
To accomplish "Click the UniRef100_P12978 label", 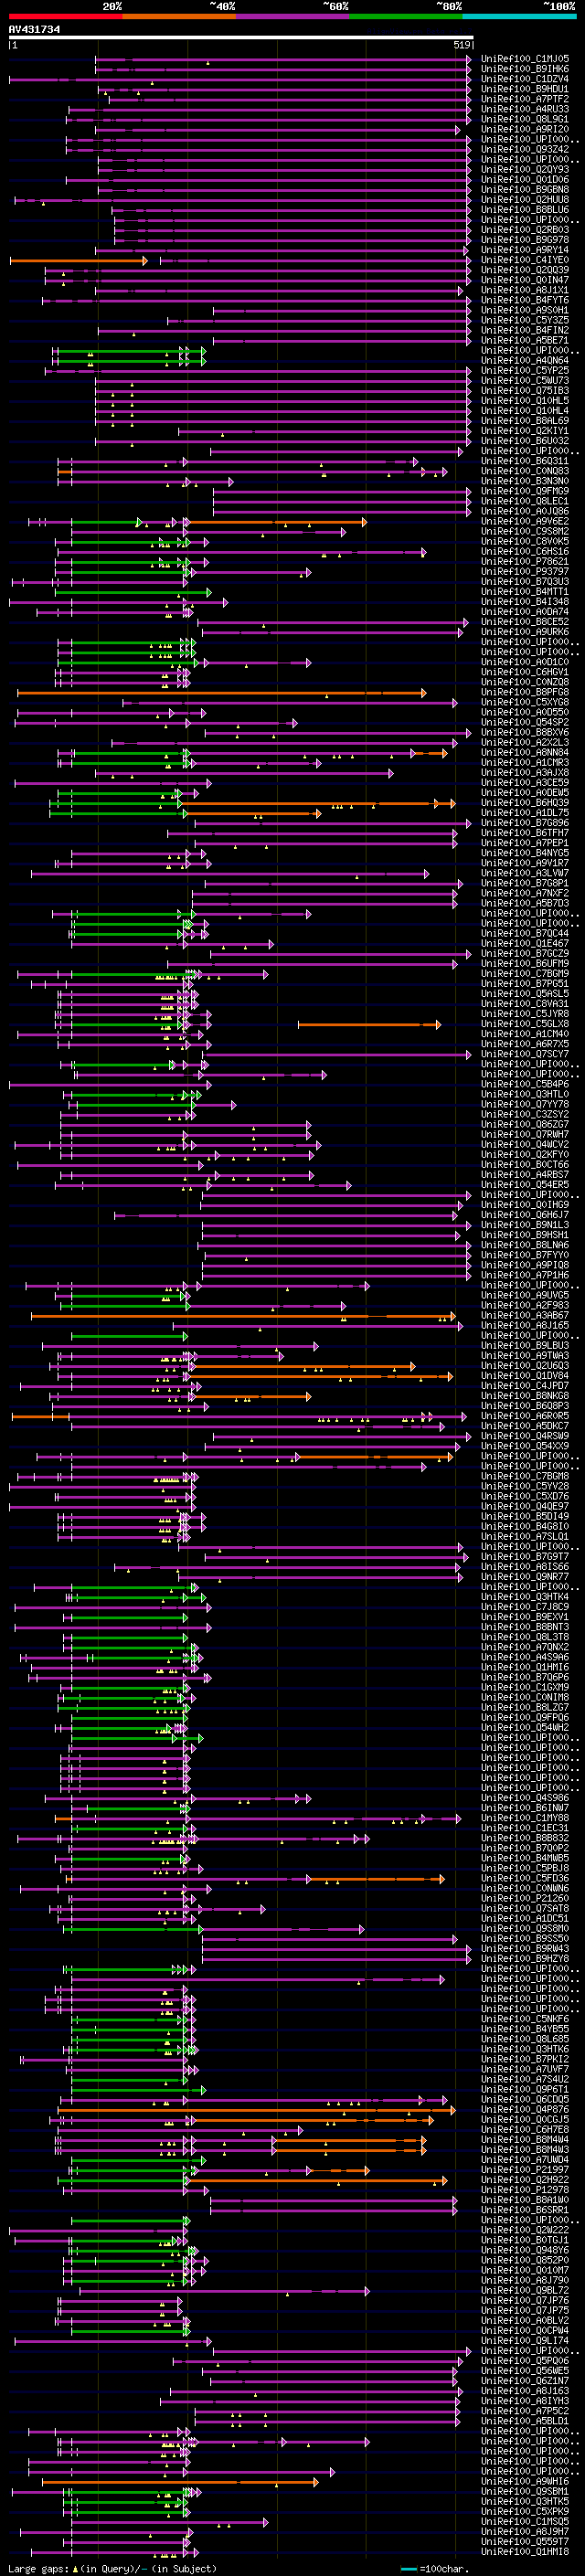I will coord(525,2190).
